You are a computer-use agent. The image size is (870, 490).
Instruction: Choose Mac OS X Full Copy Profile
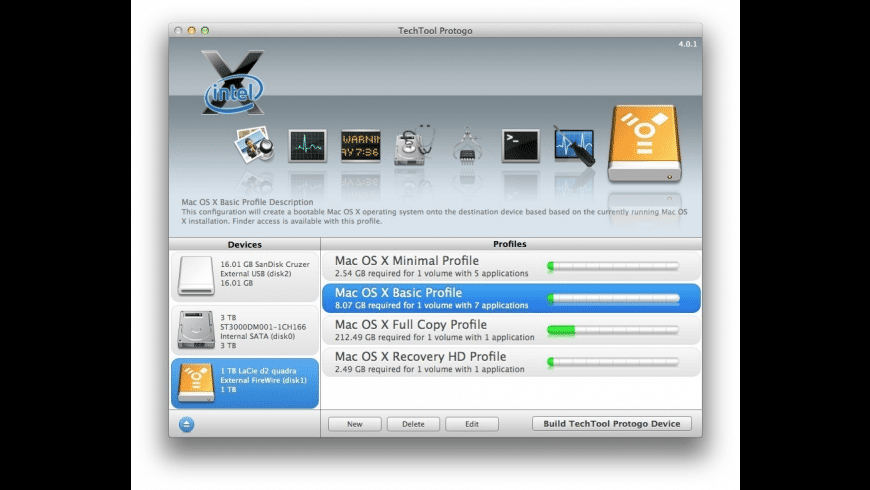coord(511,330)
